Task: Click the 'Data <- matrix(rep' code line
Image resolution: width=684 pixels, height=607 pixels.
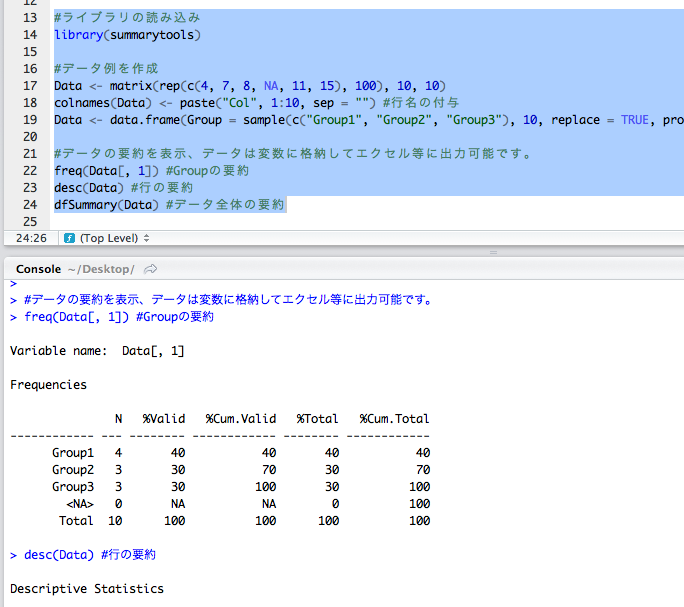Action: tap(250, 86)
